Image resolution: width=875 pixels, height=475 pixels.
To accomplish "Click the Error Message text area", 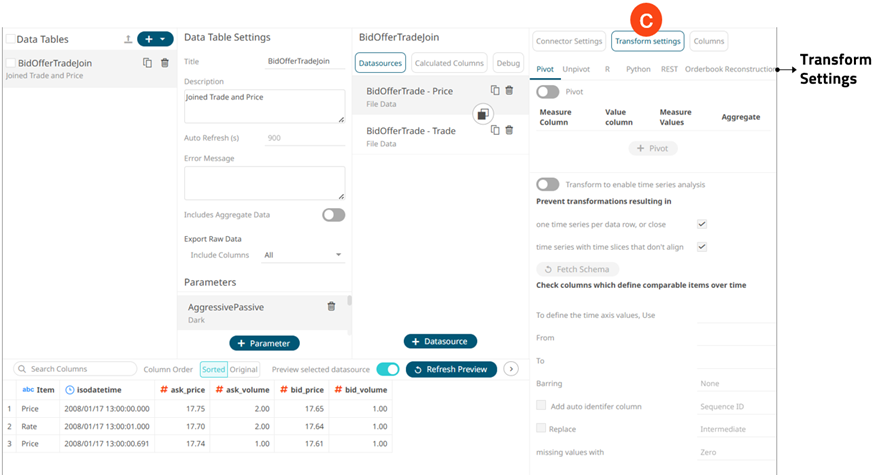I will [265, 183].
